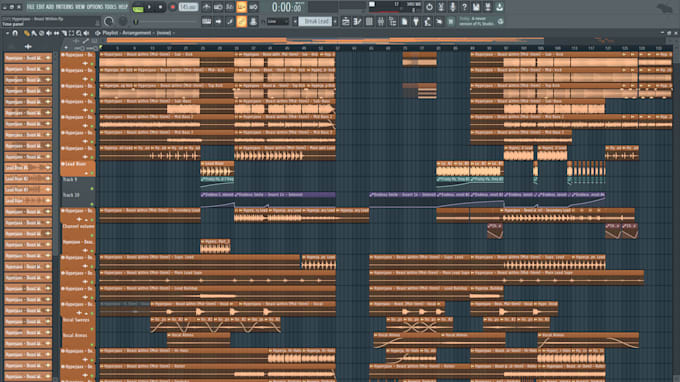The image size is (680, 382).
Task: Open the PATTERNS menu
Action: [x=65, y=7]
